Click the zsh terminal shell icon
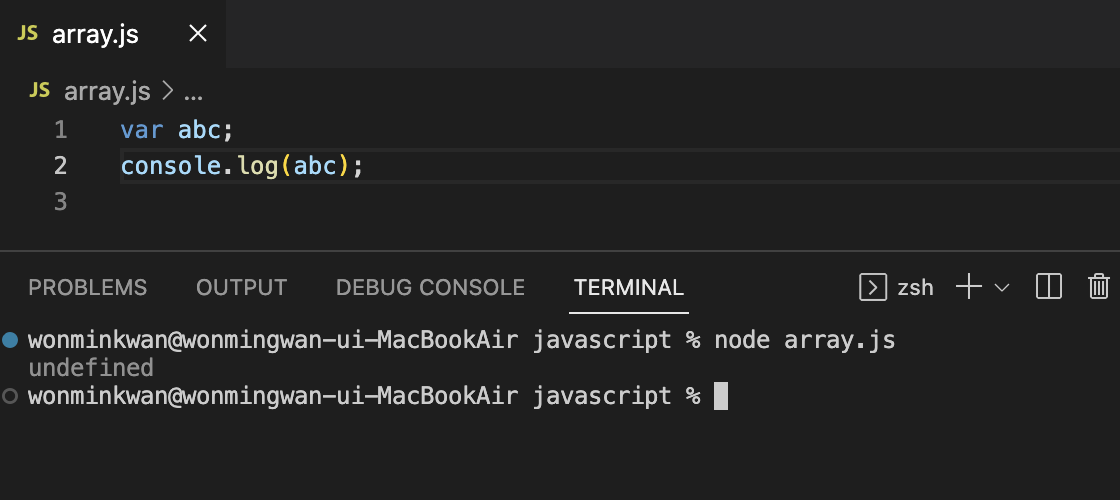The width and height of the screenshot is (1120, 500). pos(873,288)
